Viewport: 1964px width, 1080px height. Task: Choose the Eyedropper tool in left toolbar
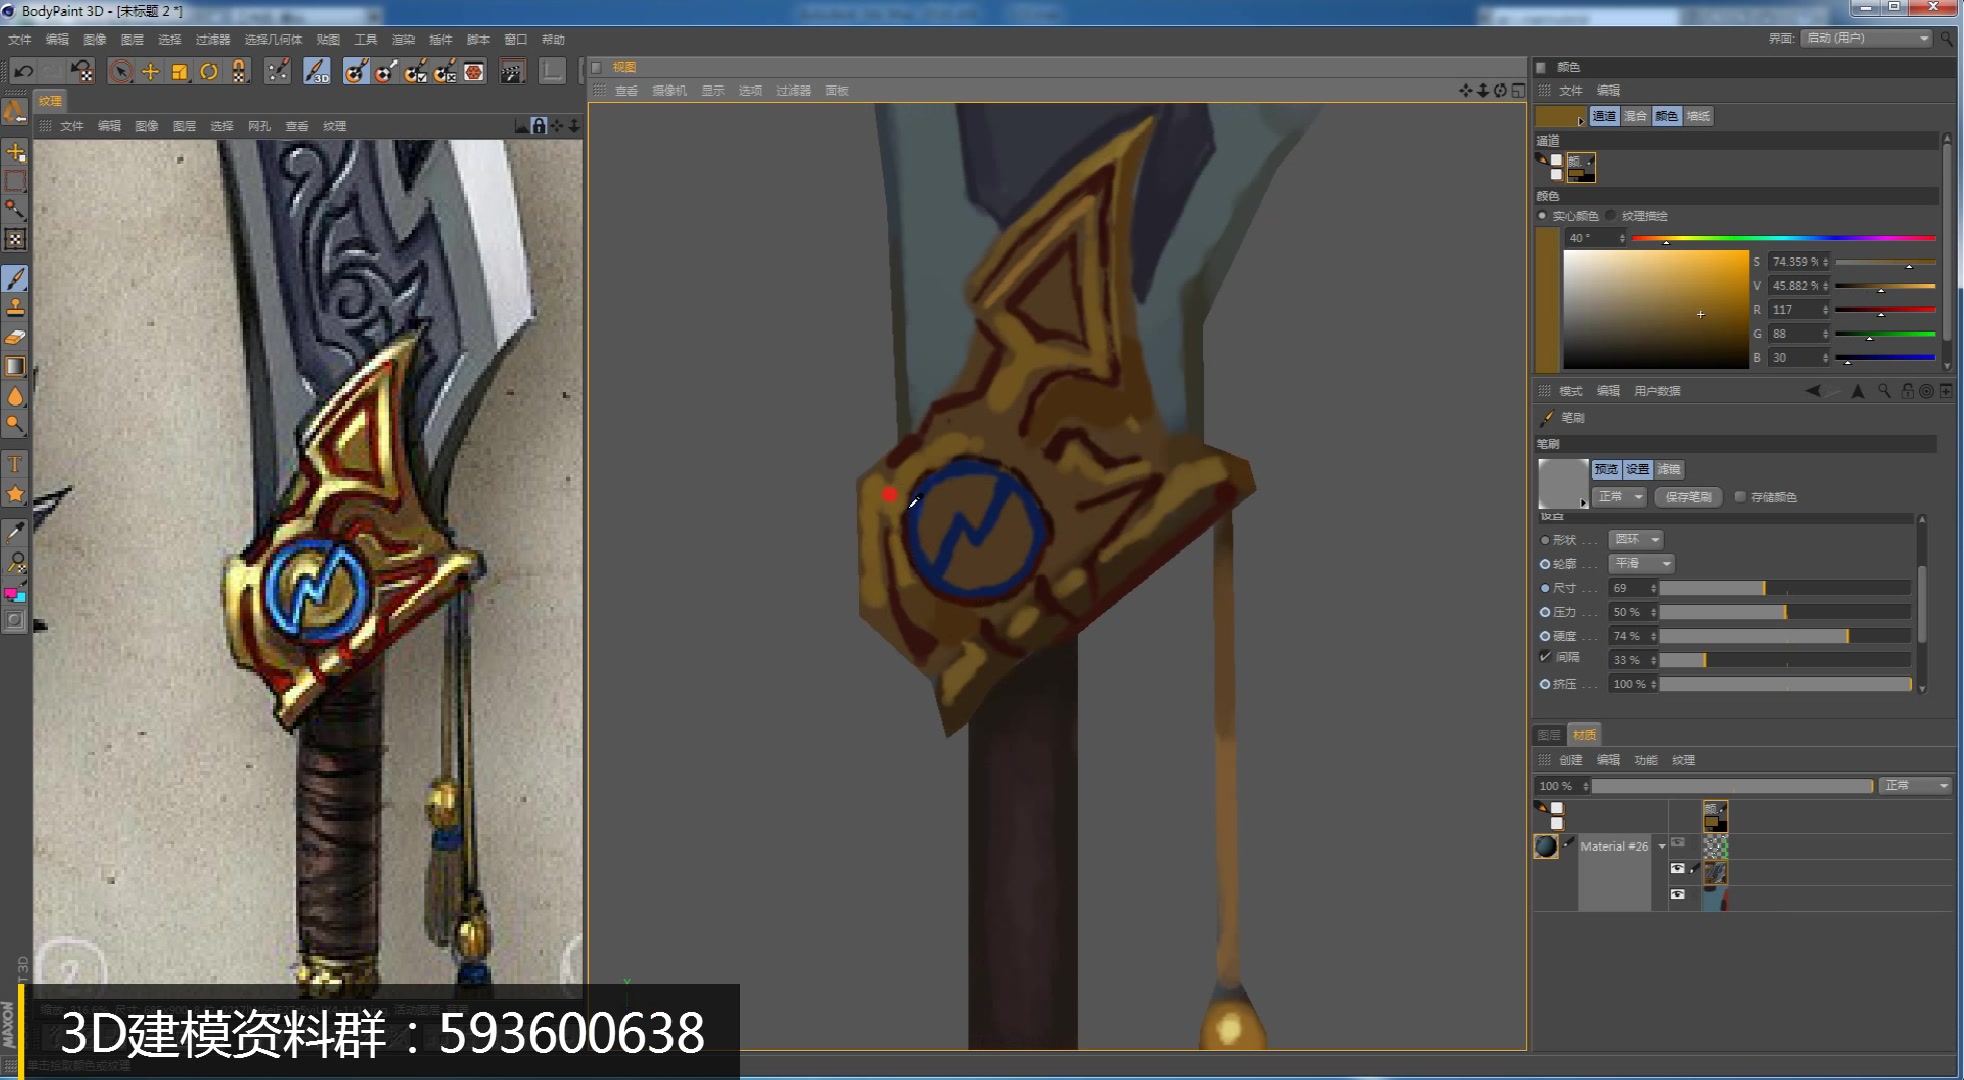[x=15, y=531]
